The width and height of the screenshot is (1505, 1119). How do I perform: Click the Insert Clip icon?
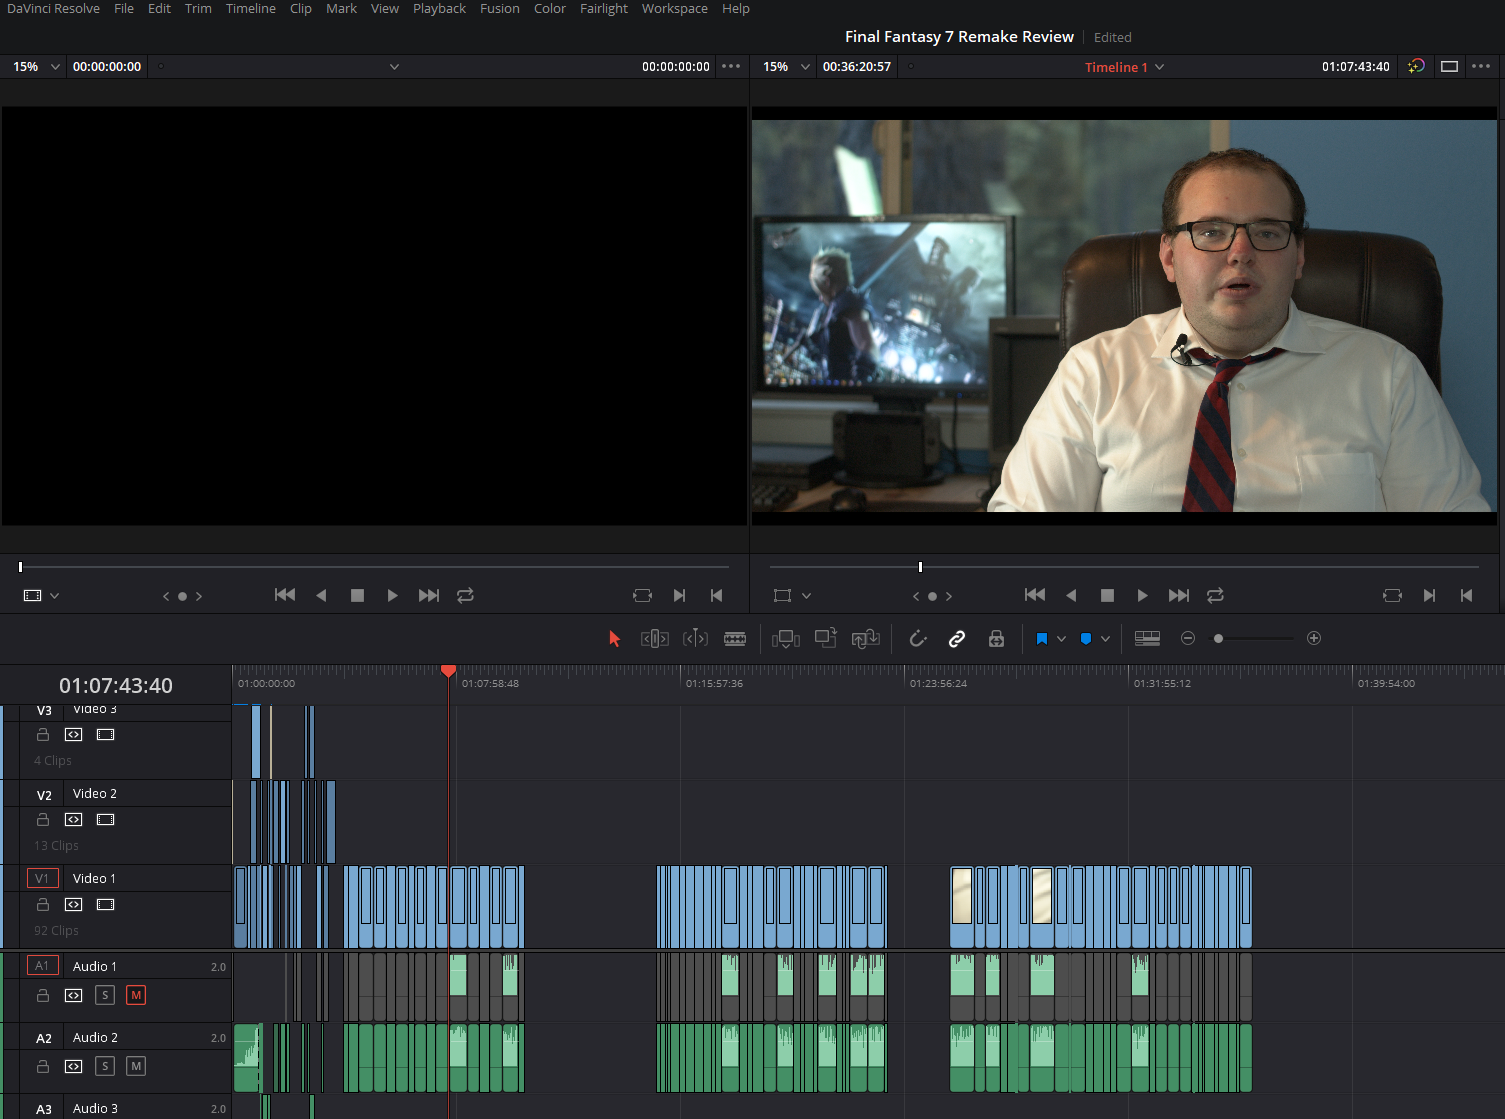click(786, 638)
